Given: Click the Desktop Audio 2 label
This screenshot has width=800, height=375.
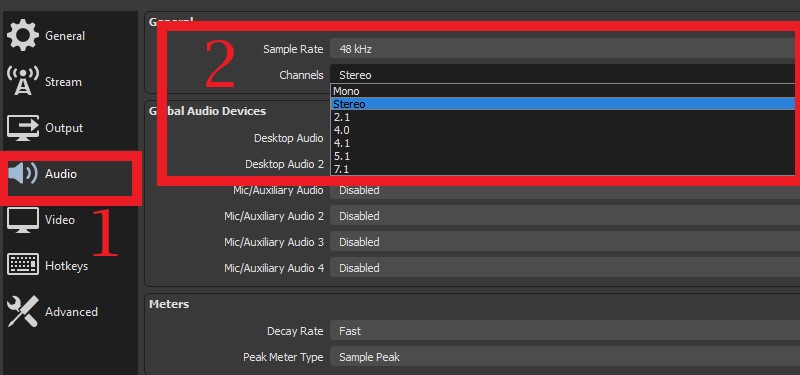Looking at the screenshot, I should click(284, 164).
